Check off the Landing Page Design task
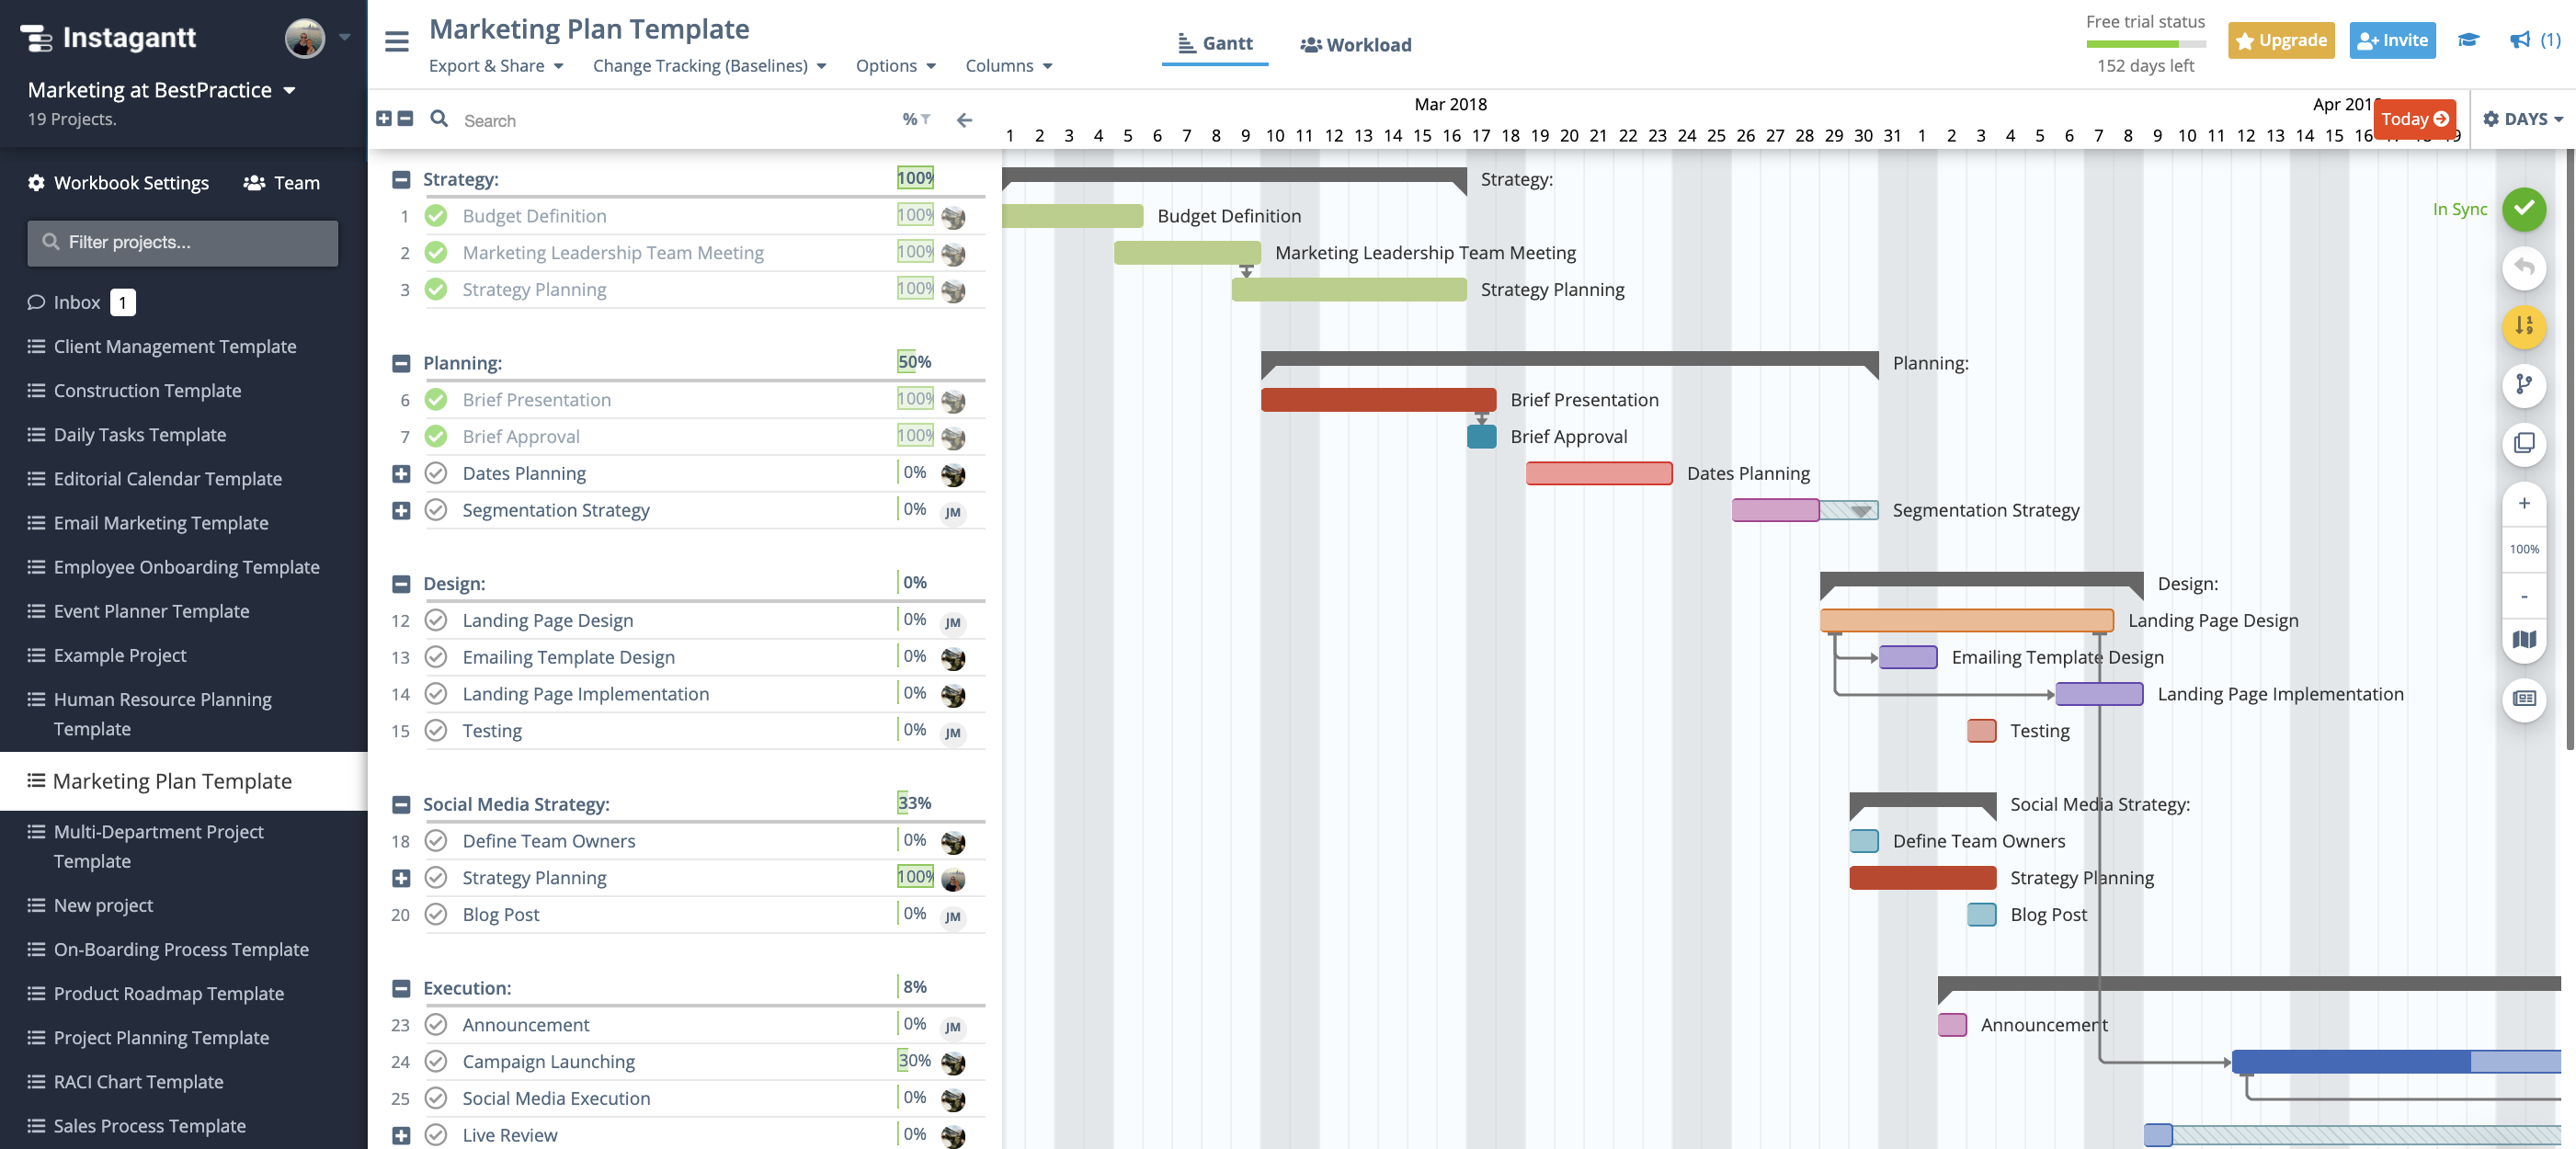The width and height of the screenshot is (2576, 1149). [x=436, y=620]
